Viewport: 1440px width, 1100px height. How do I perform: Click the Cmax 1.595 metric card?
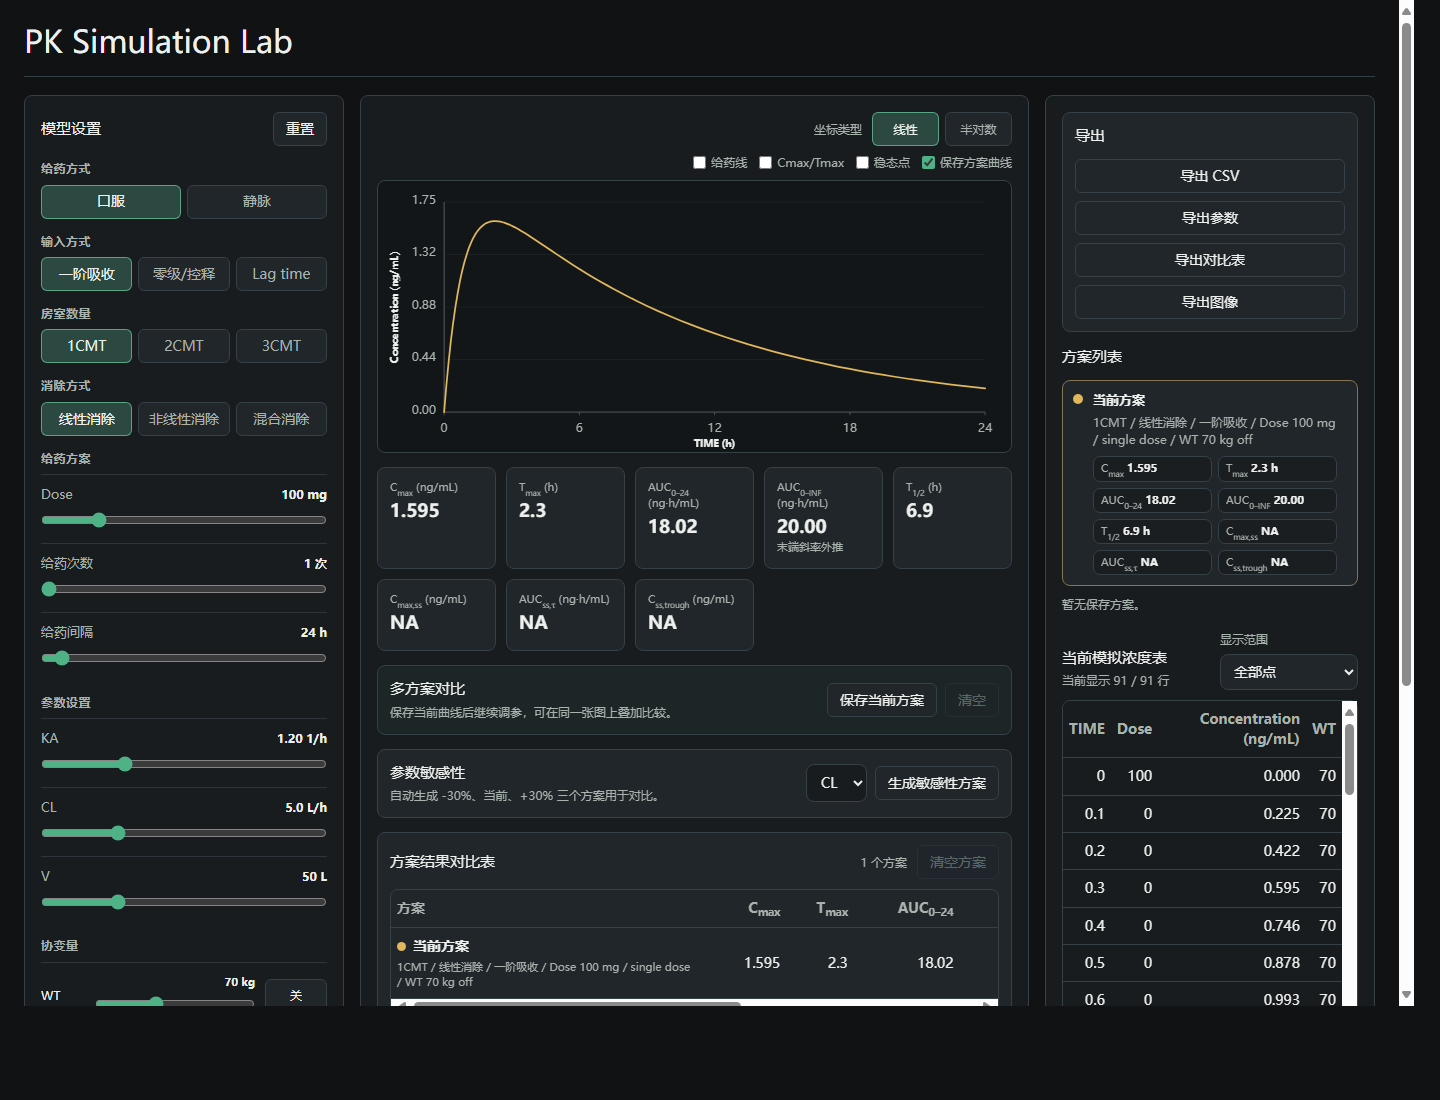(436, 518)
